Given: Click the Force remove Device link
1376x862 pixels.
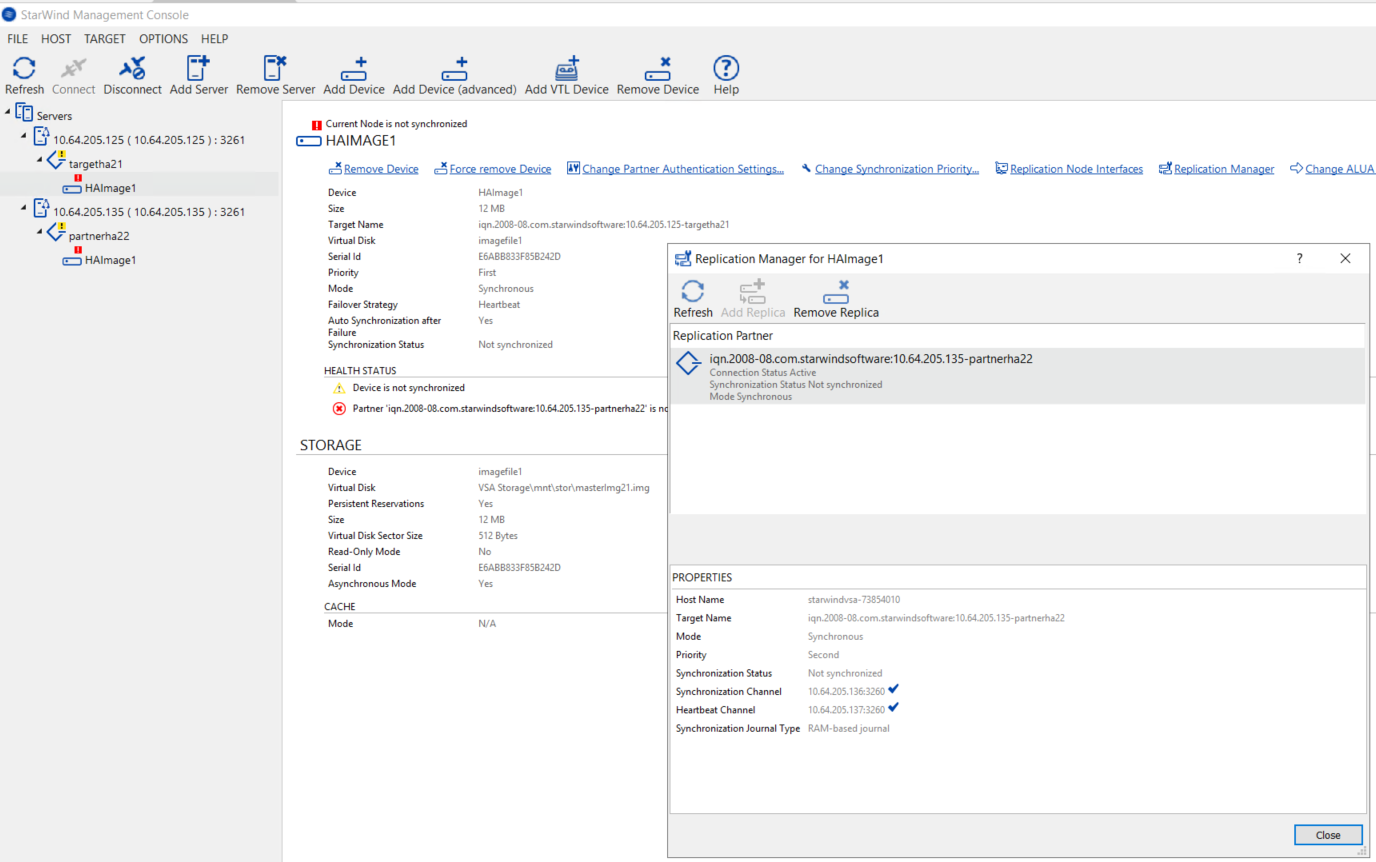Looking at the screenshot, I should point(500,169).
